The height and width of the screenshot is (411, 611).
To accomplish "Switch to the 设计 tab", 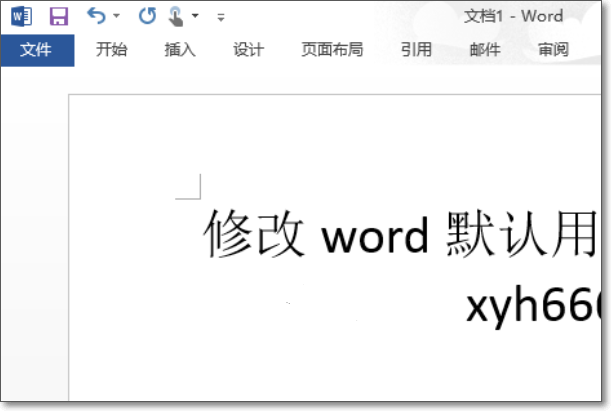I will tap(249, 50).
